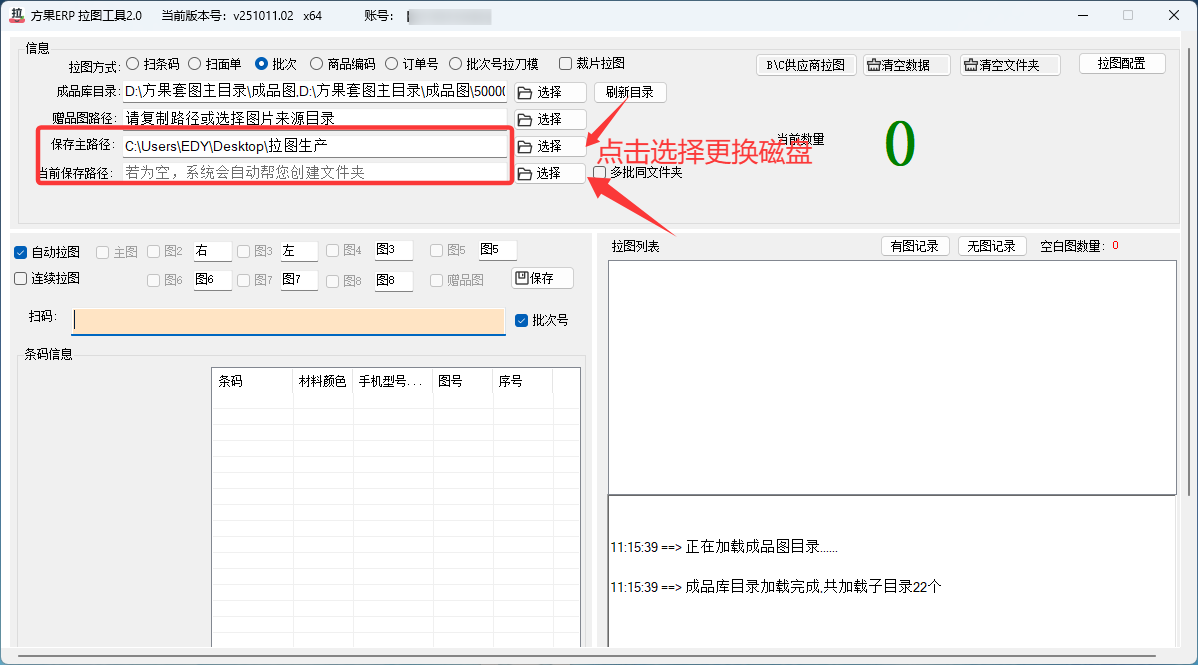Click the 清空文件夹 button
Image resolution: width=1198 pixels, height=665 pixels.
(1010, 65)
